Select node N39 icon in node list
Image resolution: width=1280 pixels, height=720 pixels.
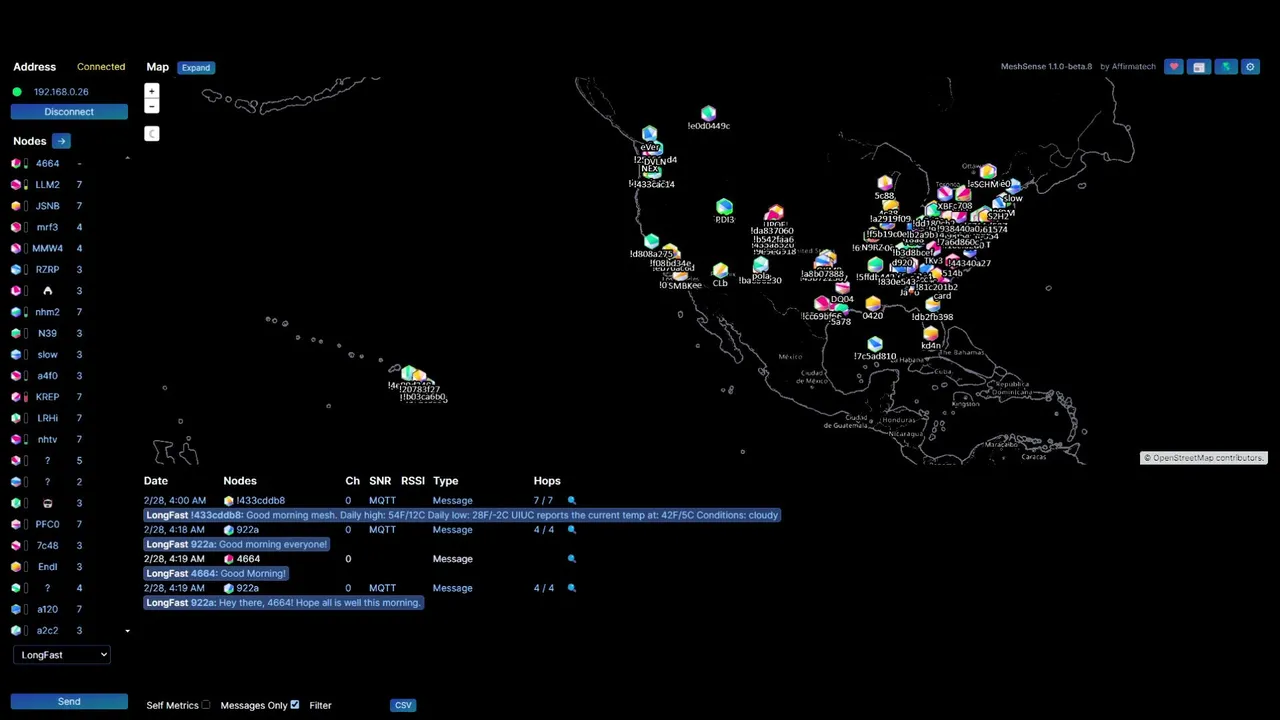point(16,333)
